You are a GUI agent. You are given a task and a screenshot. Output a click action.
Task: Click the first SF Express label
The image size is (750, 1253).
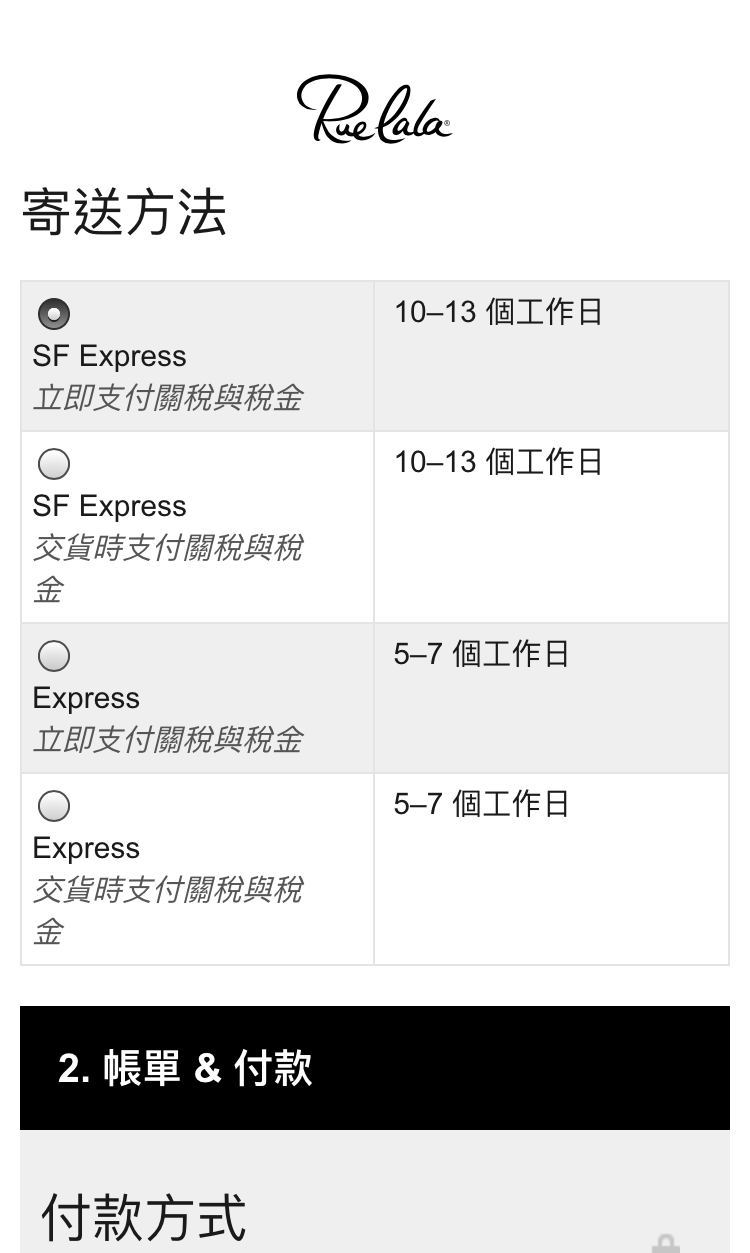point(109,357)
